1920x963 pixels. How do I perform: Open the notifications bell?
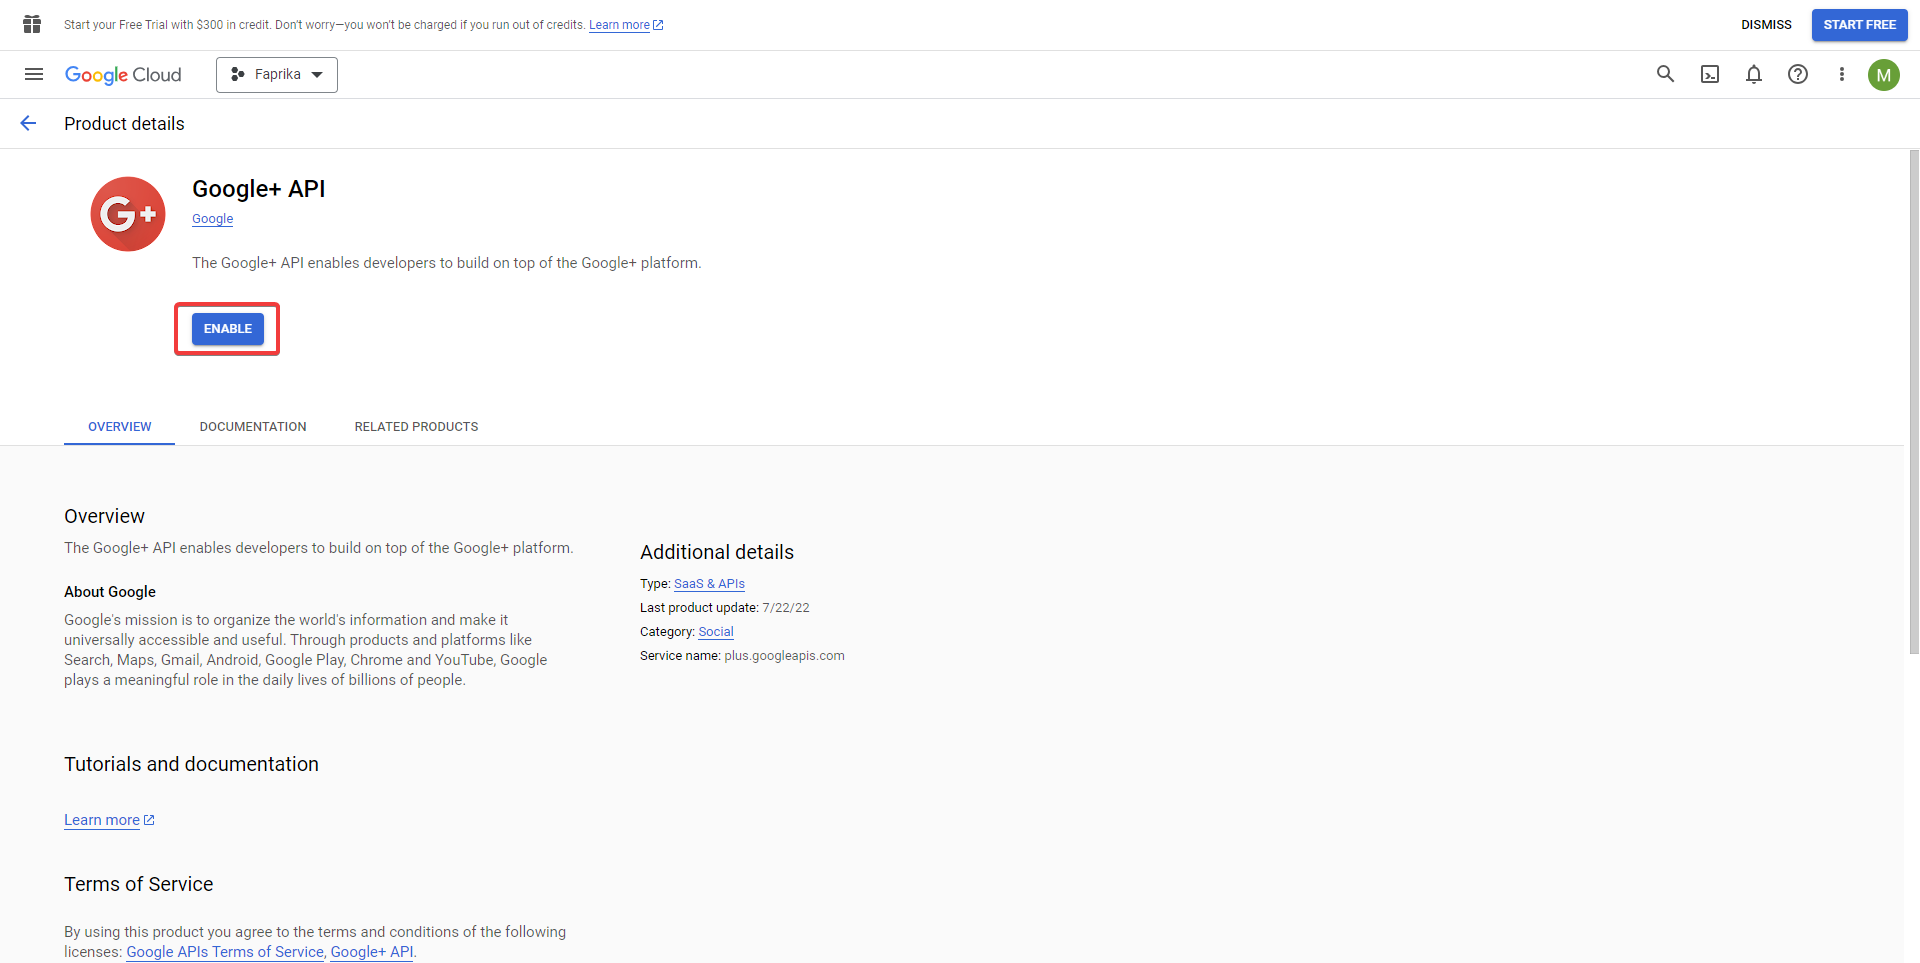[x=1754, y=74]
